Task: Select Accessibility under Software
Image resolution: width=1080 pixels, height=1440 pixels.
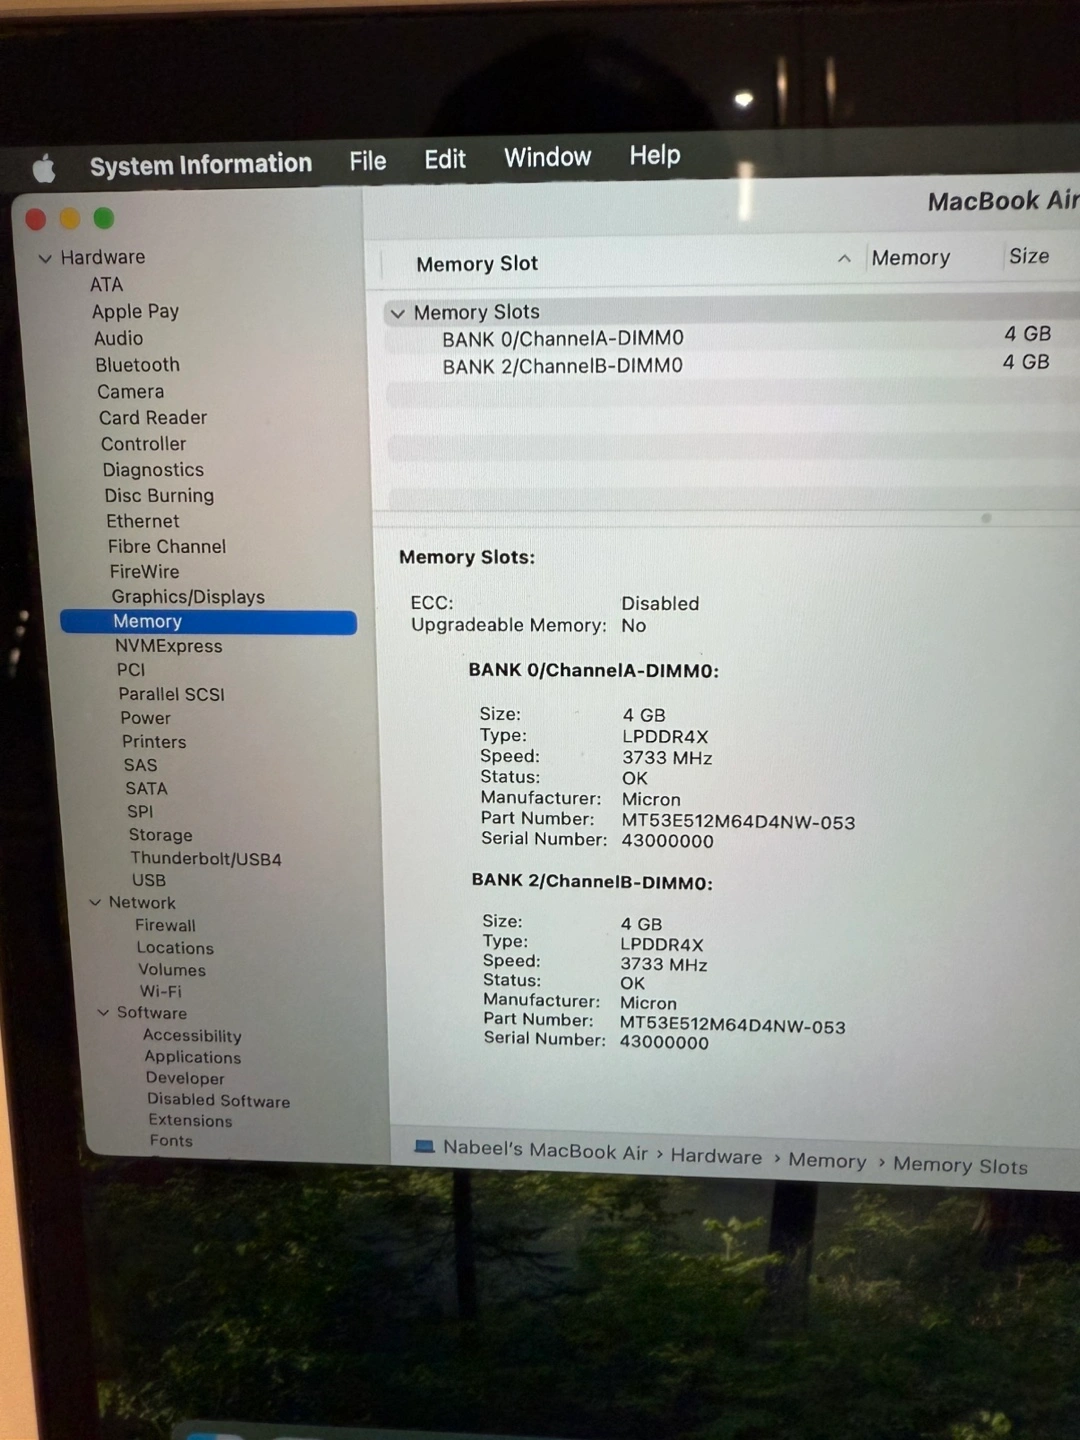Action: (192, 1036)
